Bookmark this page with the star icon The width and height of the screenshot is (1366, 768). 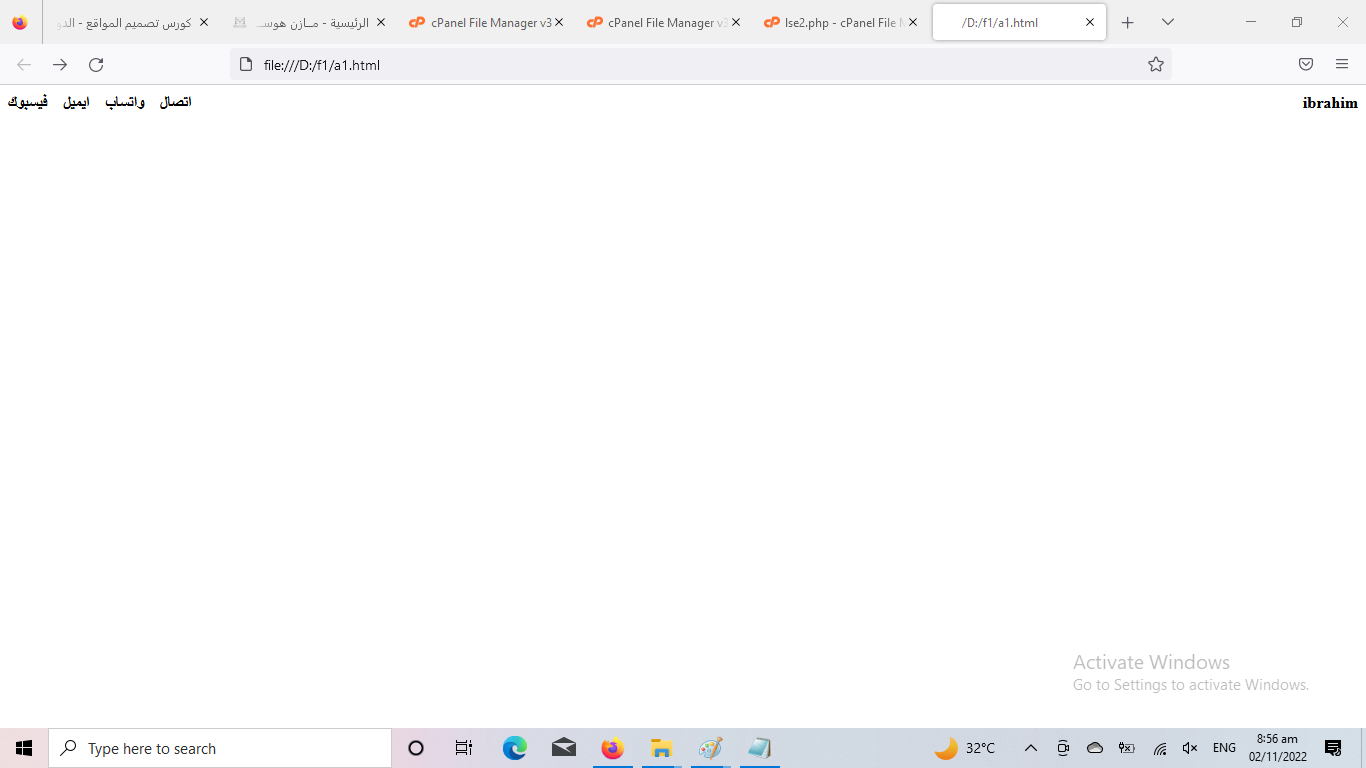pyautogui.click(x=1156, y=65)
